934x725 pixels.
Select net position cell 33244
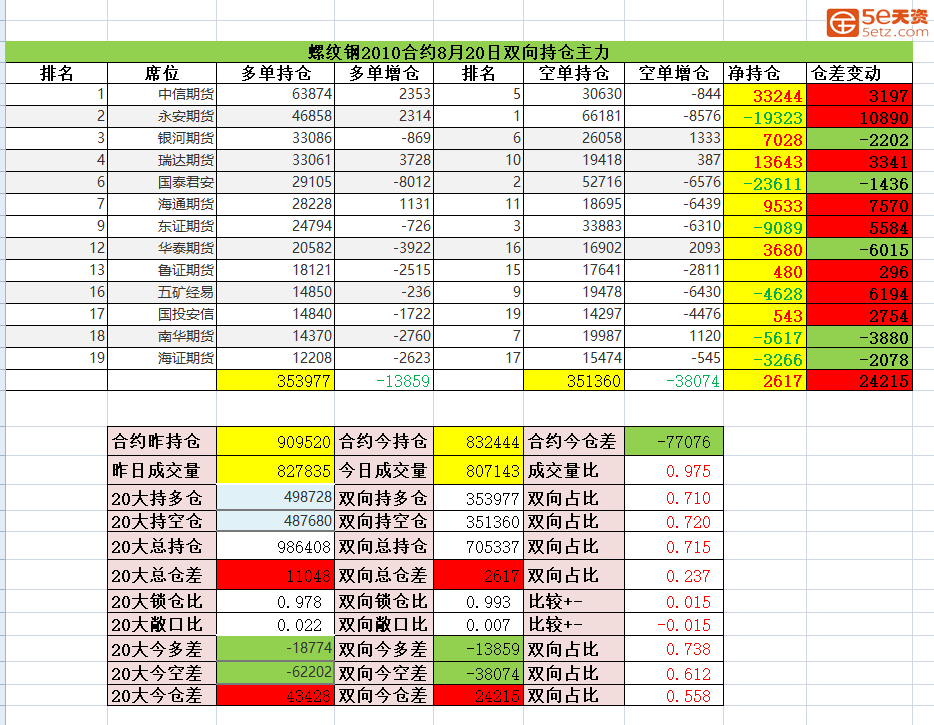click(x=765, y=95)
